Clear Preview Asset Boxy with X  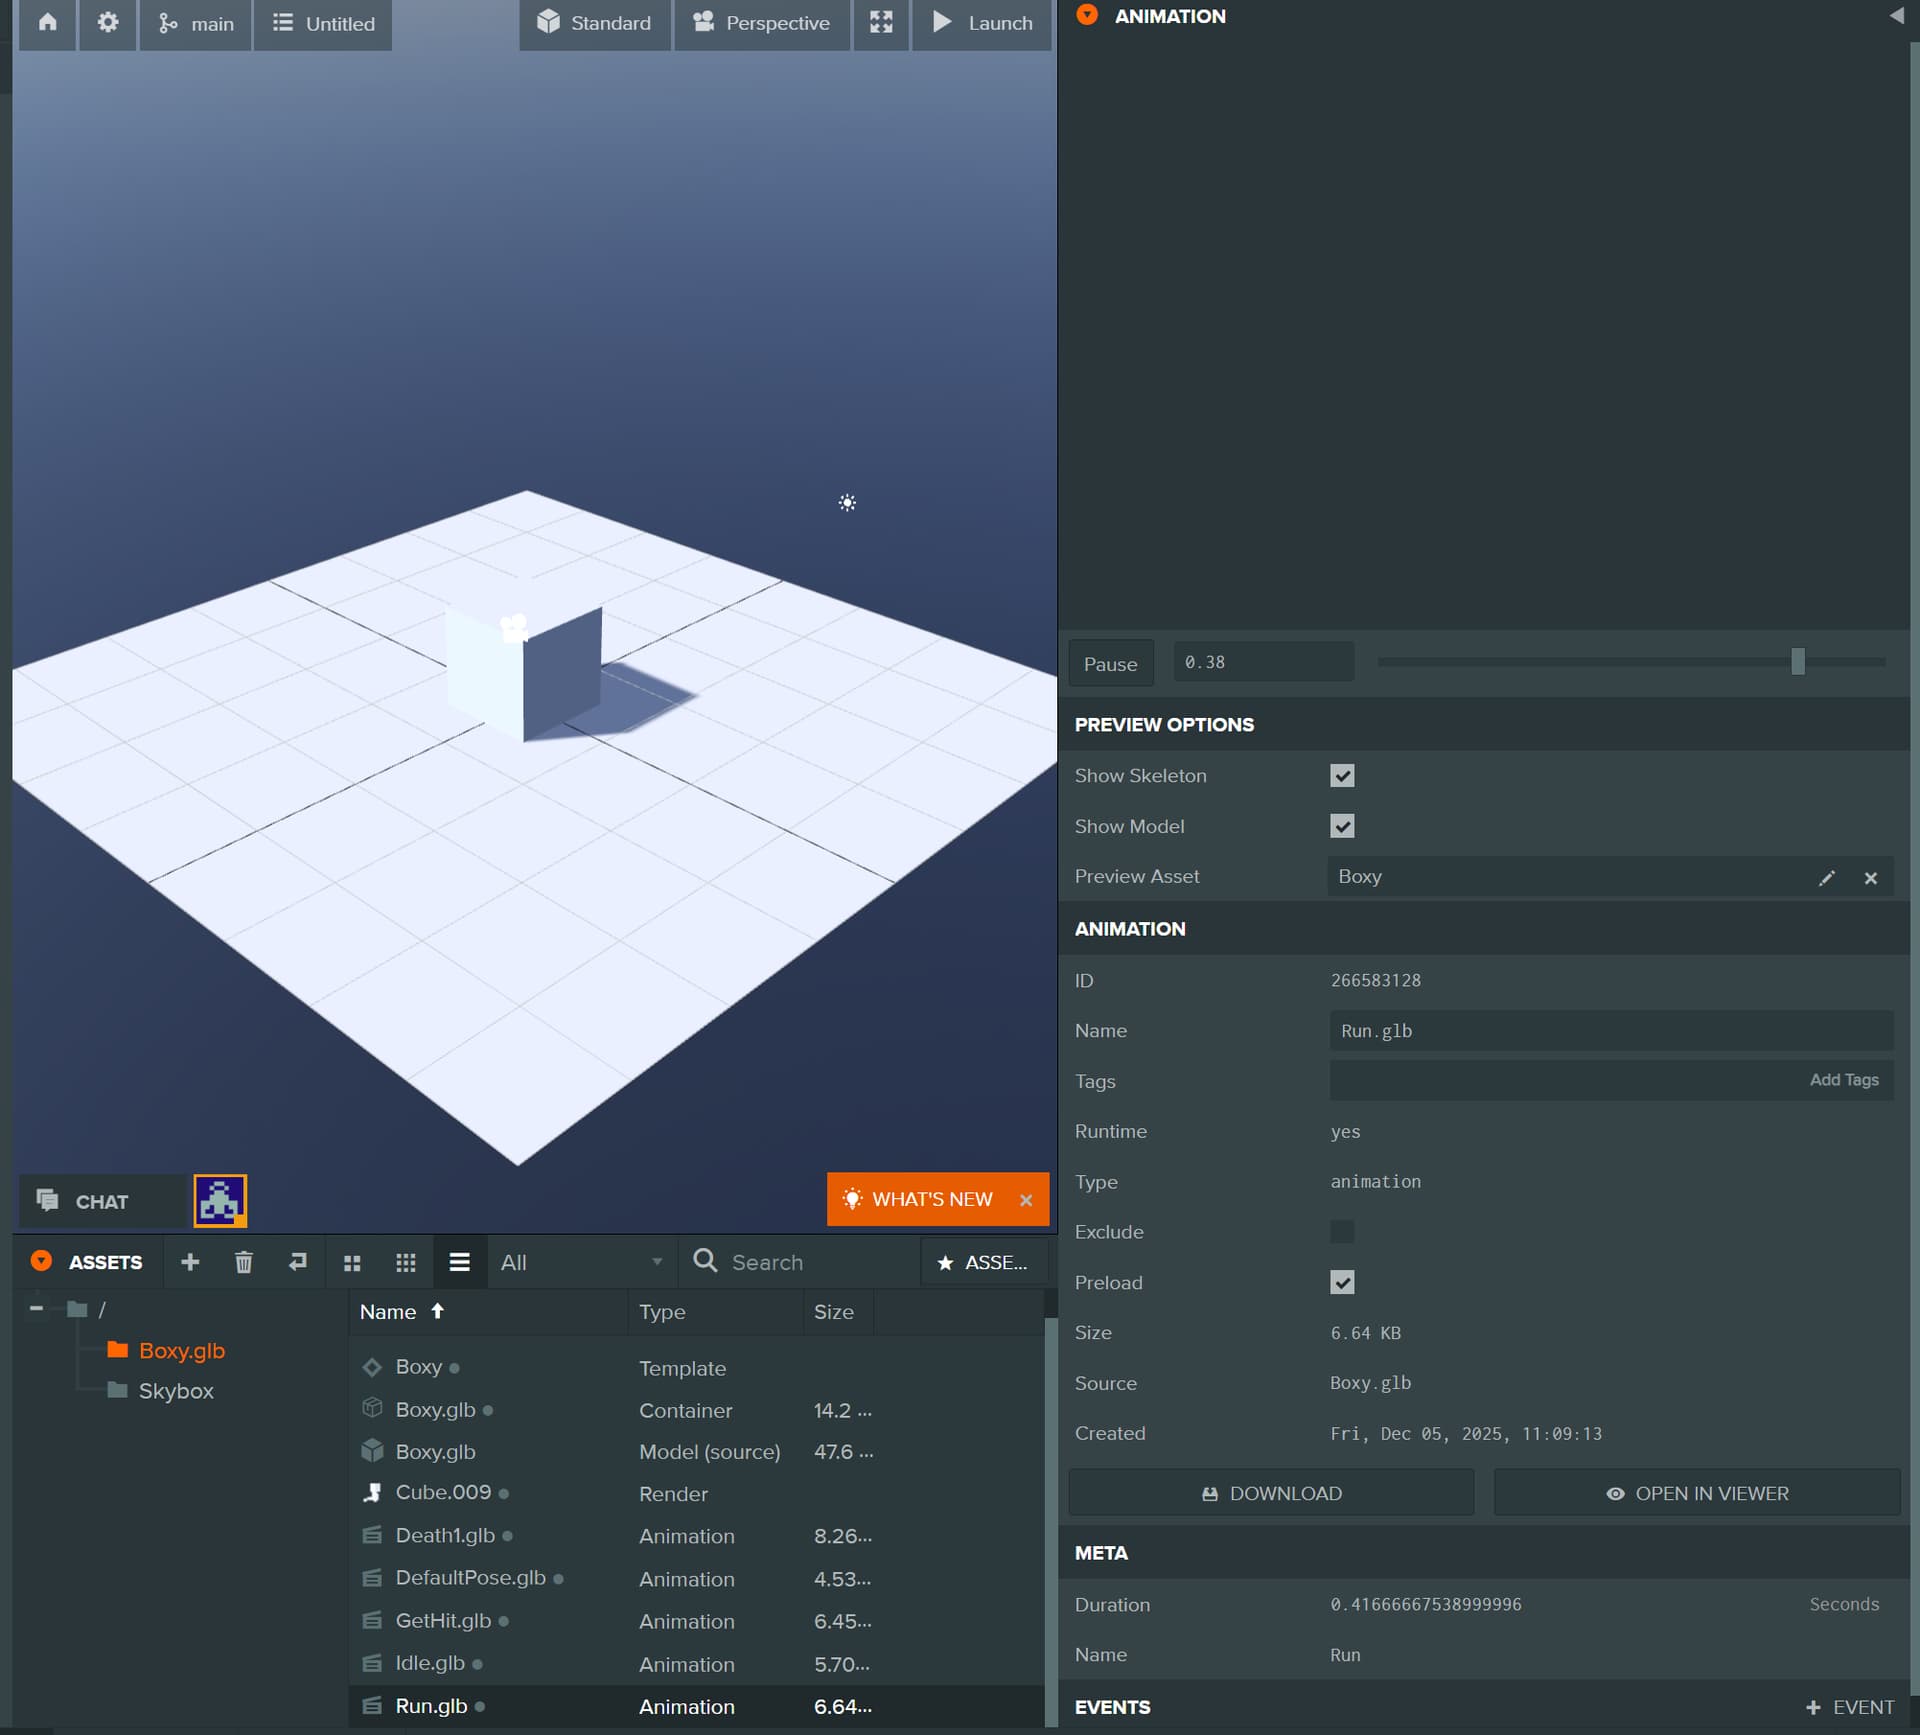tap(1870, 878)
